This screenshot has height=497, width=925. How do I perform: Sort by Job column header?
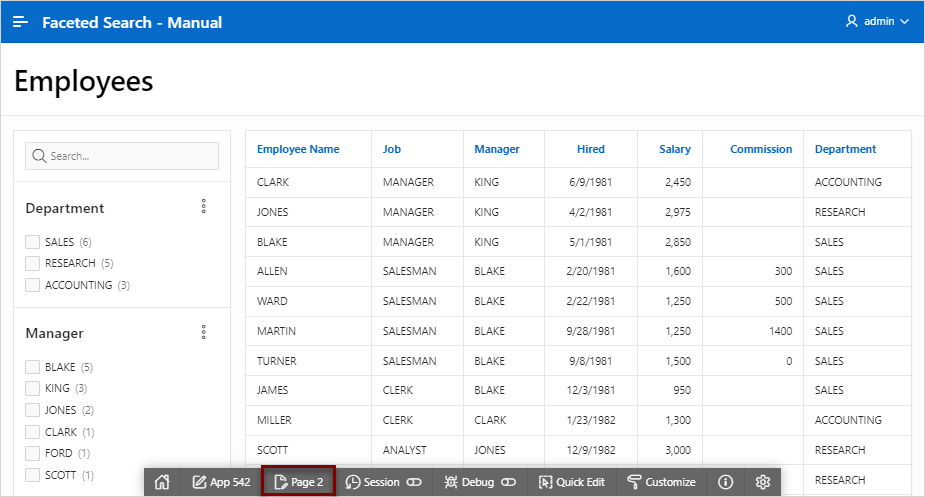pos(392,149)
